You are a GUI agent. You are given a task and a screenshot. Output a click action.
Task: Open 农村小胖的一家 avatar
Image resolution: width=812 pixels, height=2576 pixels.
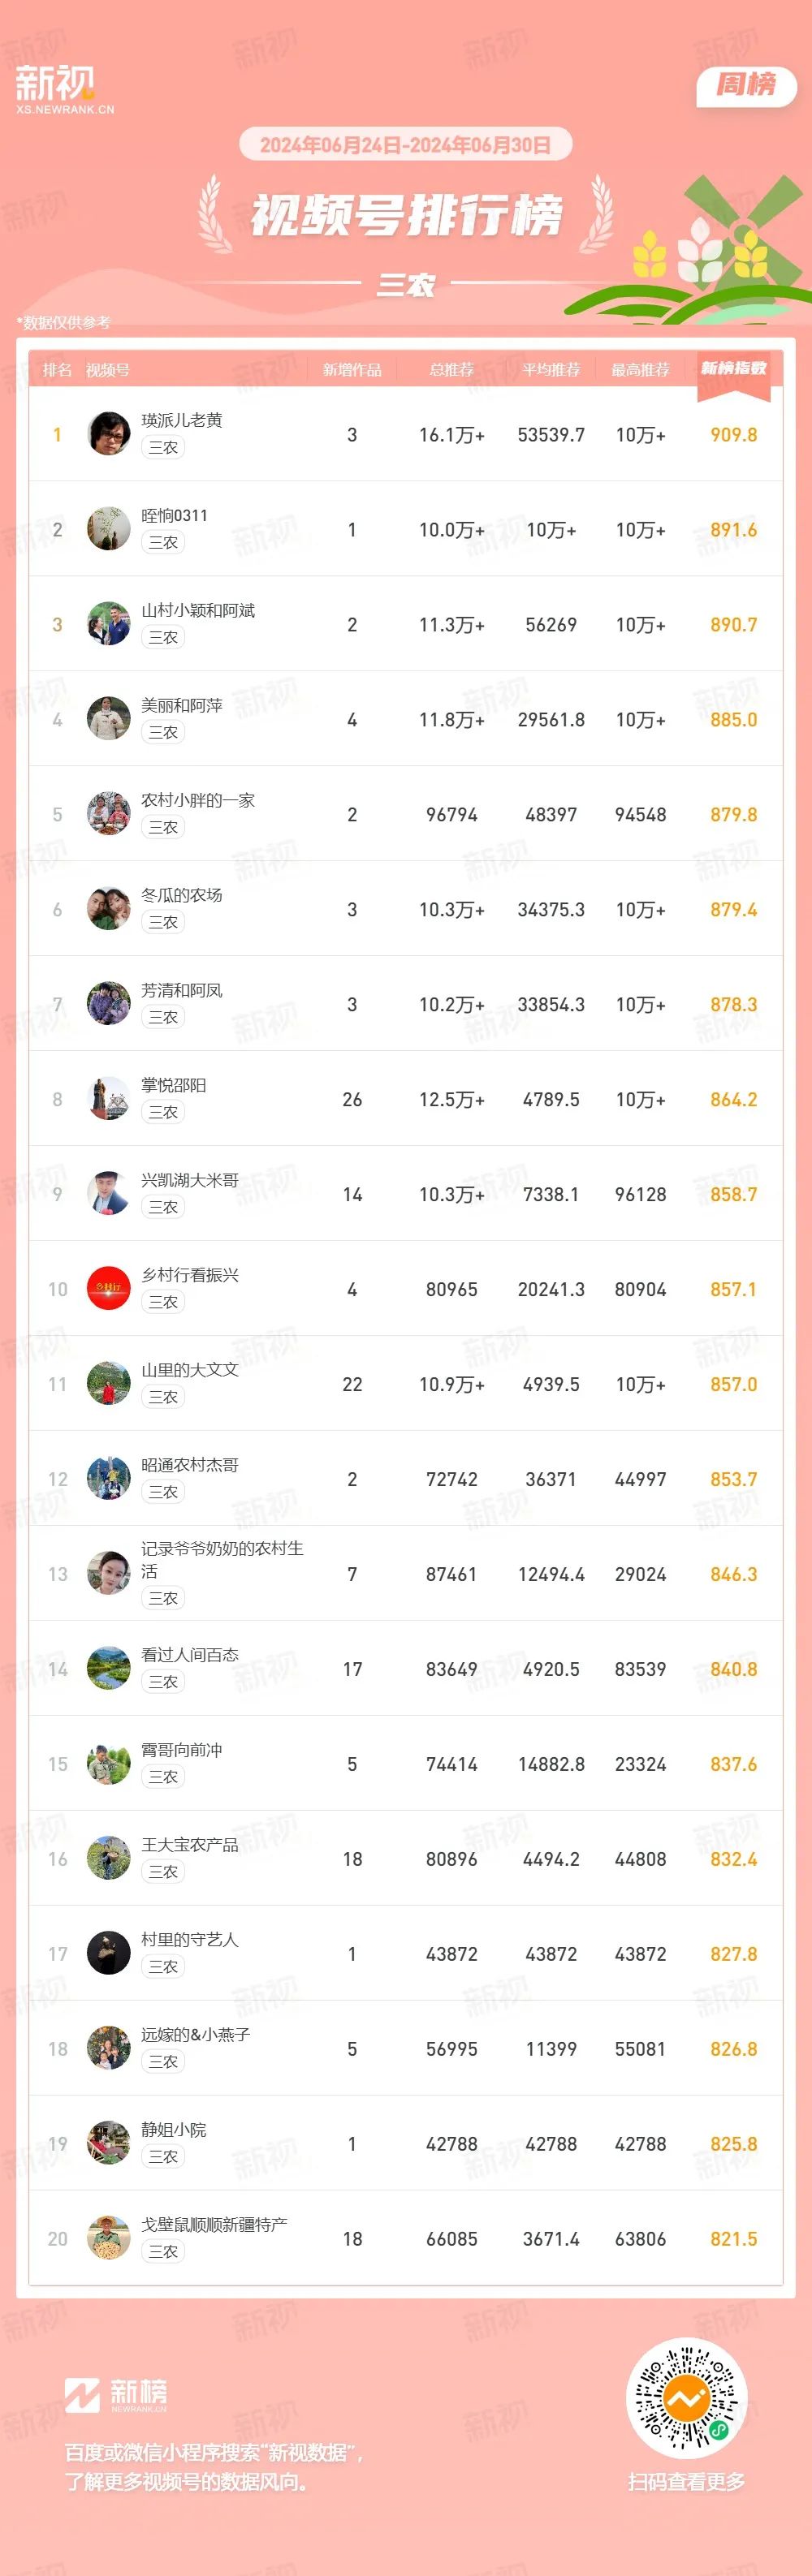(x=108, y=813)
